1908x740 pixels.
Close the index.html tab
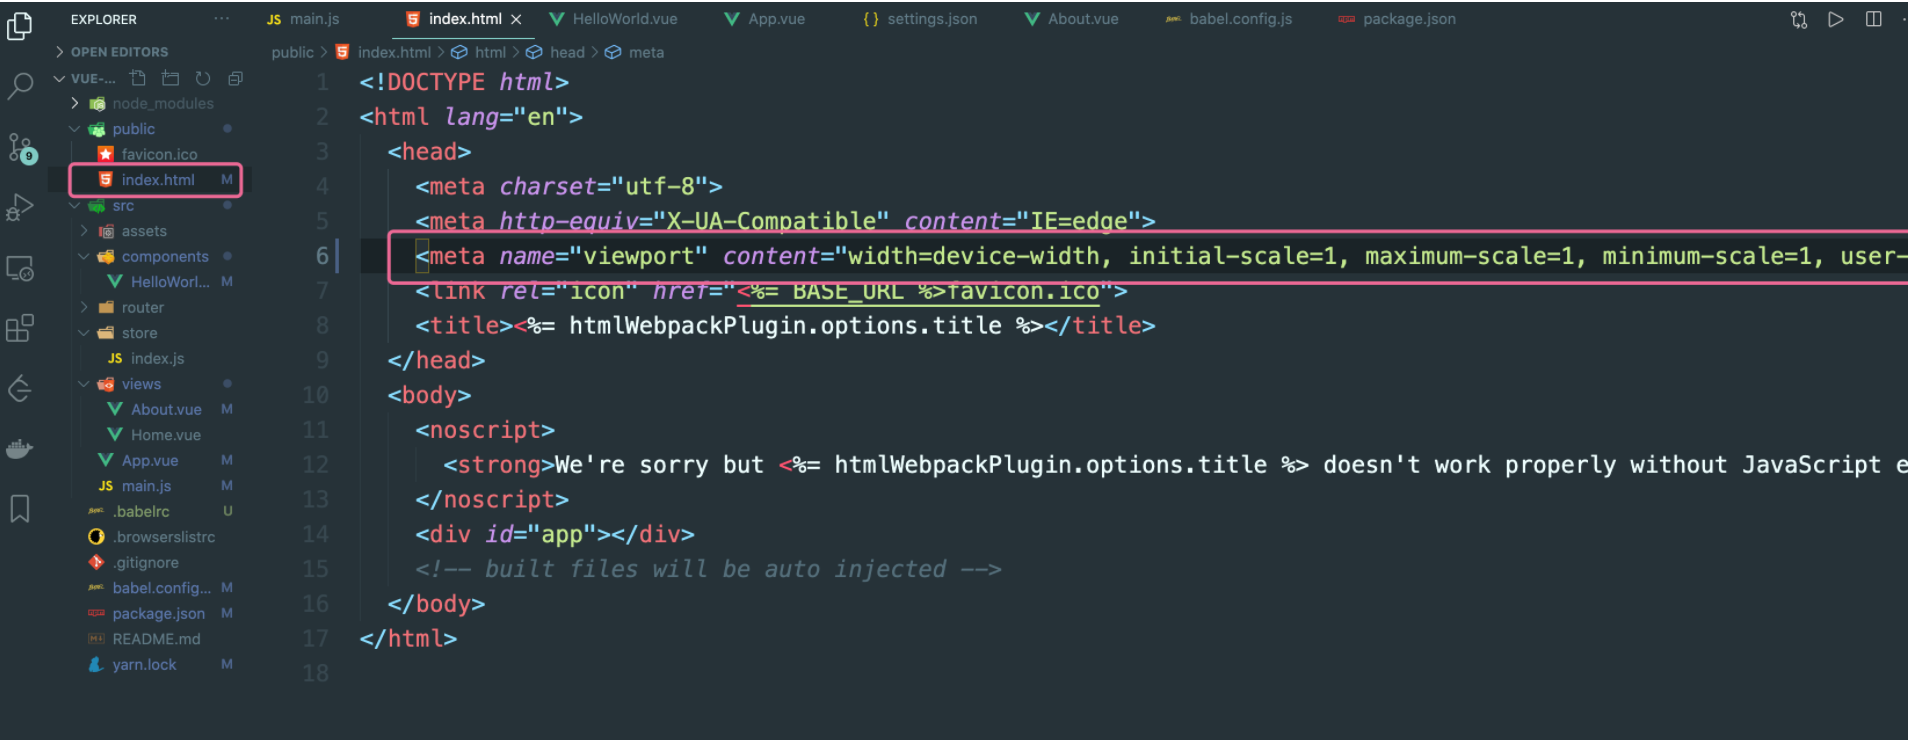click(x=516, y=19)
